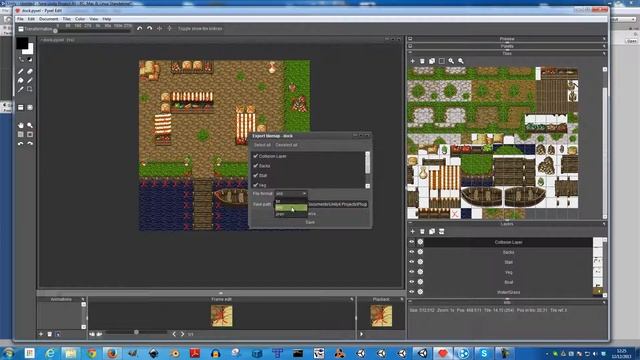Select the color picker eyedropper tool
Image resolution: width=640 pixels, height=360 pixels.
(x=21, y=89)
